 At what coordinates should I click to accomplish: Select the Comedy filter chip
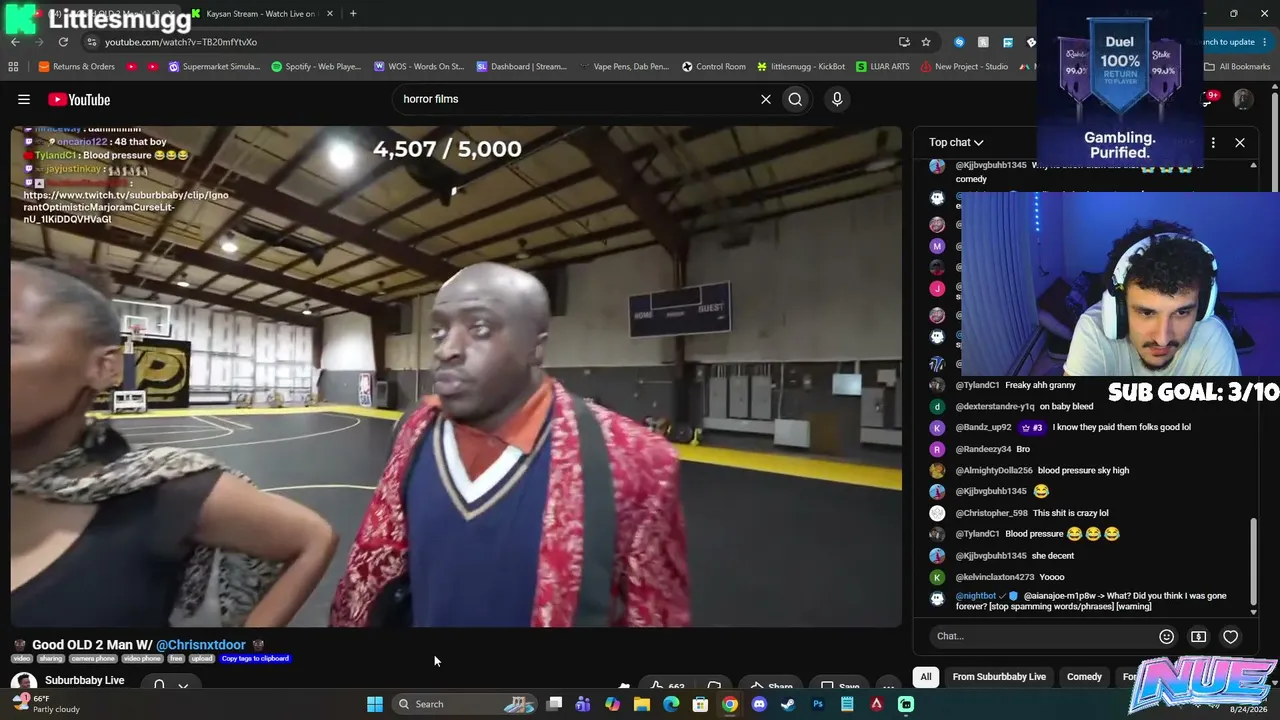(x=1084, y=677)
